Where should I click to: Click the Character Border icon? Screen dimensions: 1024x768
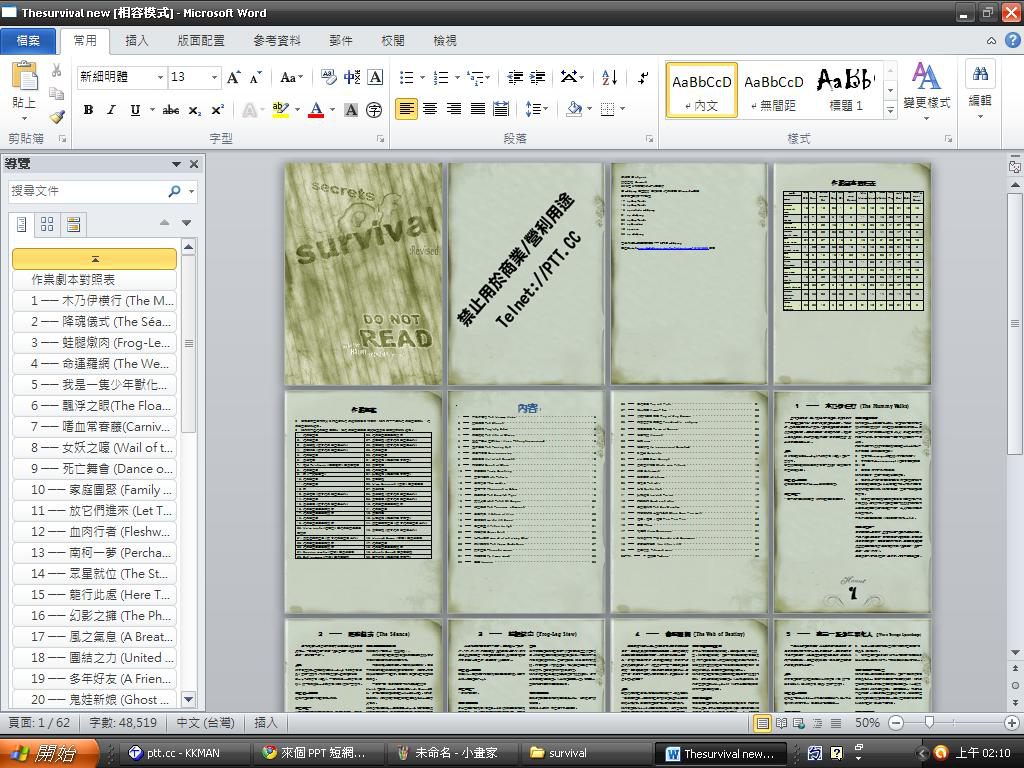point(376,78)
